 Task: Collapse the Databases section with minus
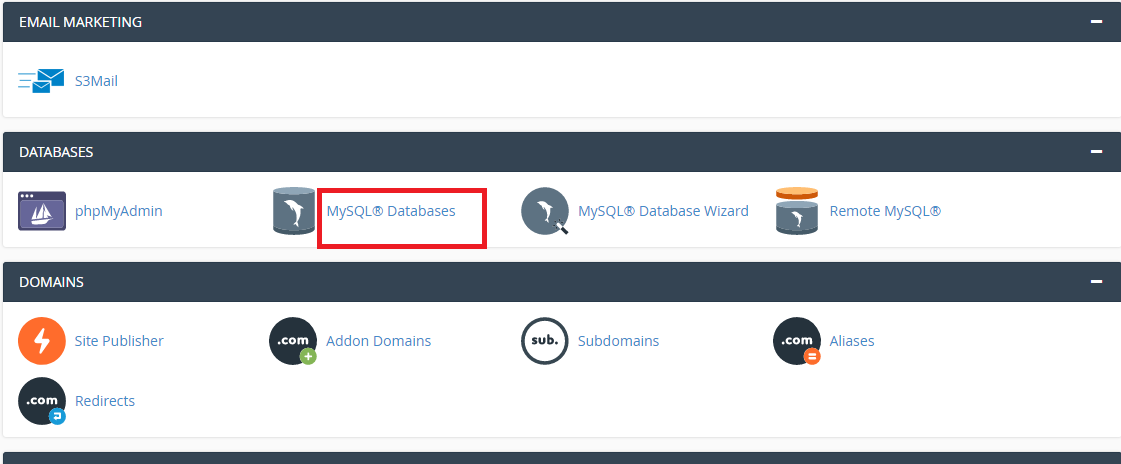pos(1096,152)
